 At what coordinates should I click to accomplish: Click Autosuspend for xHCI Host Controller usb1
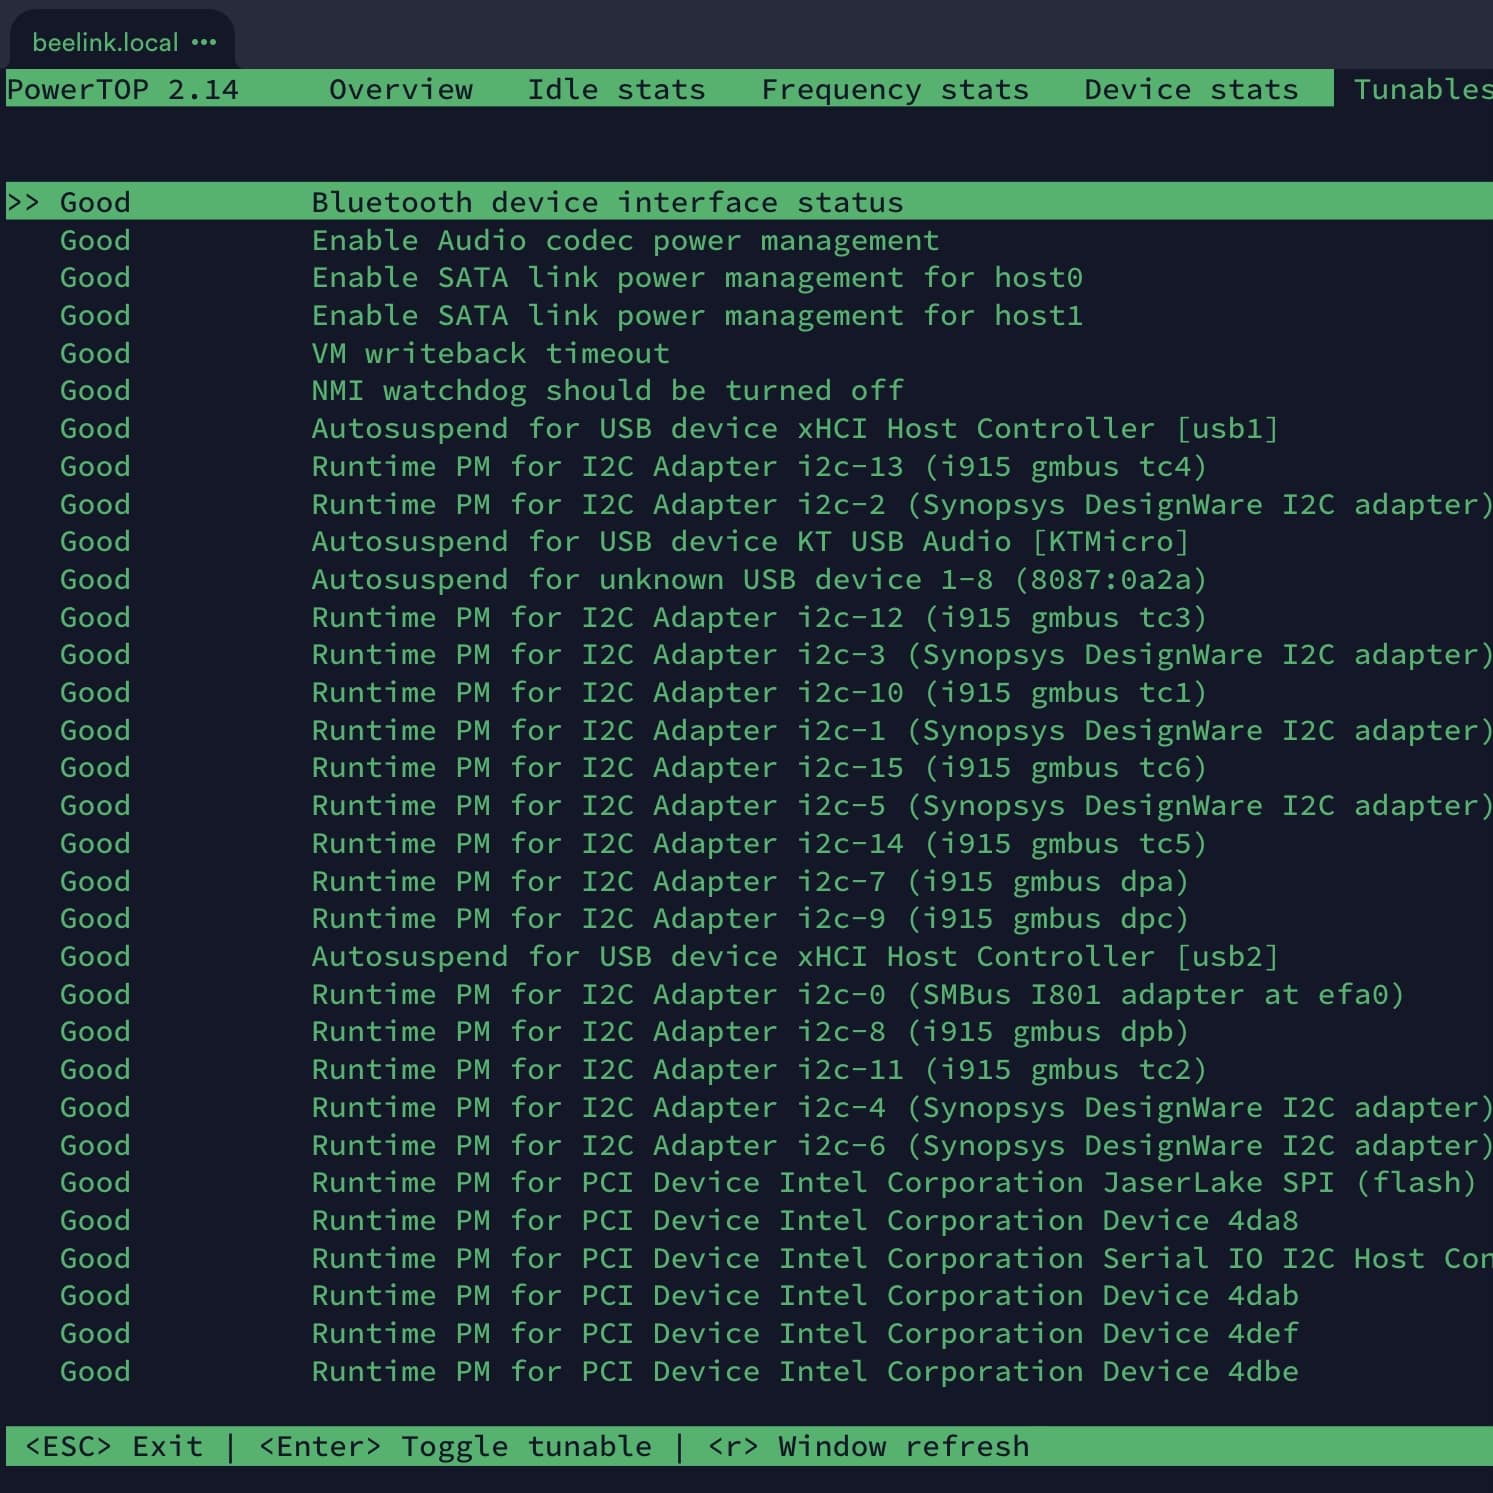795,428
